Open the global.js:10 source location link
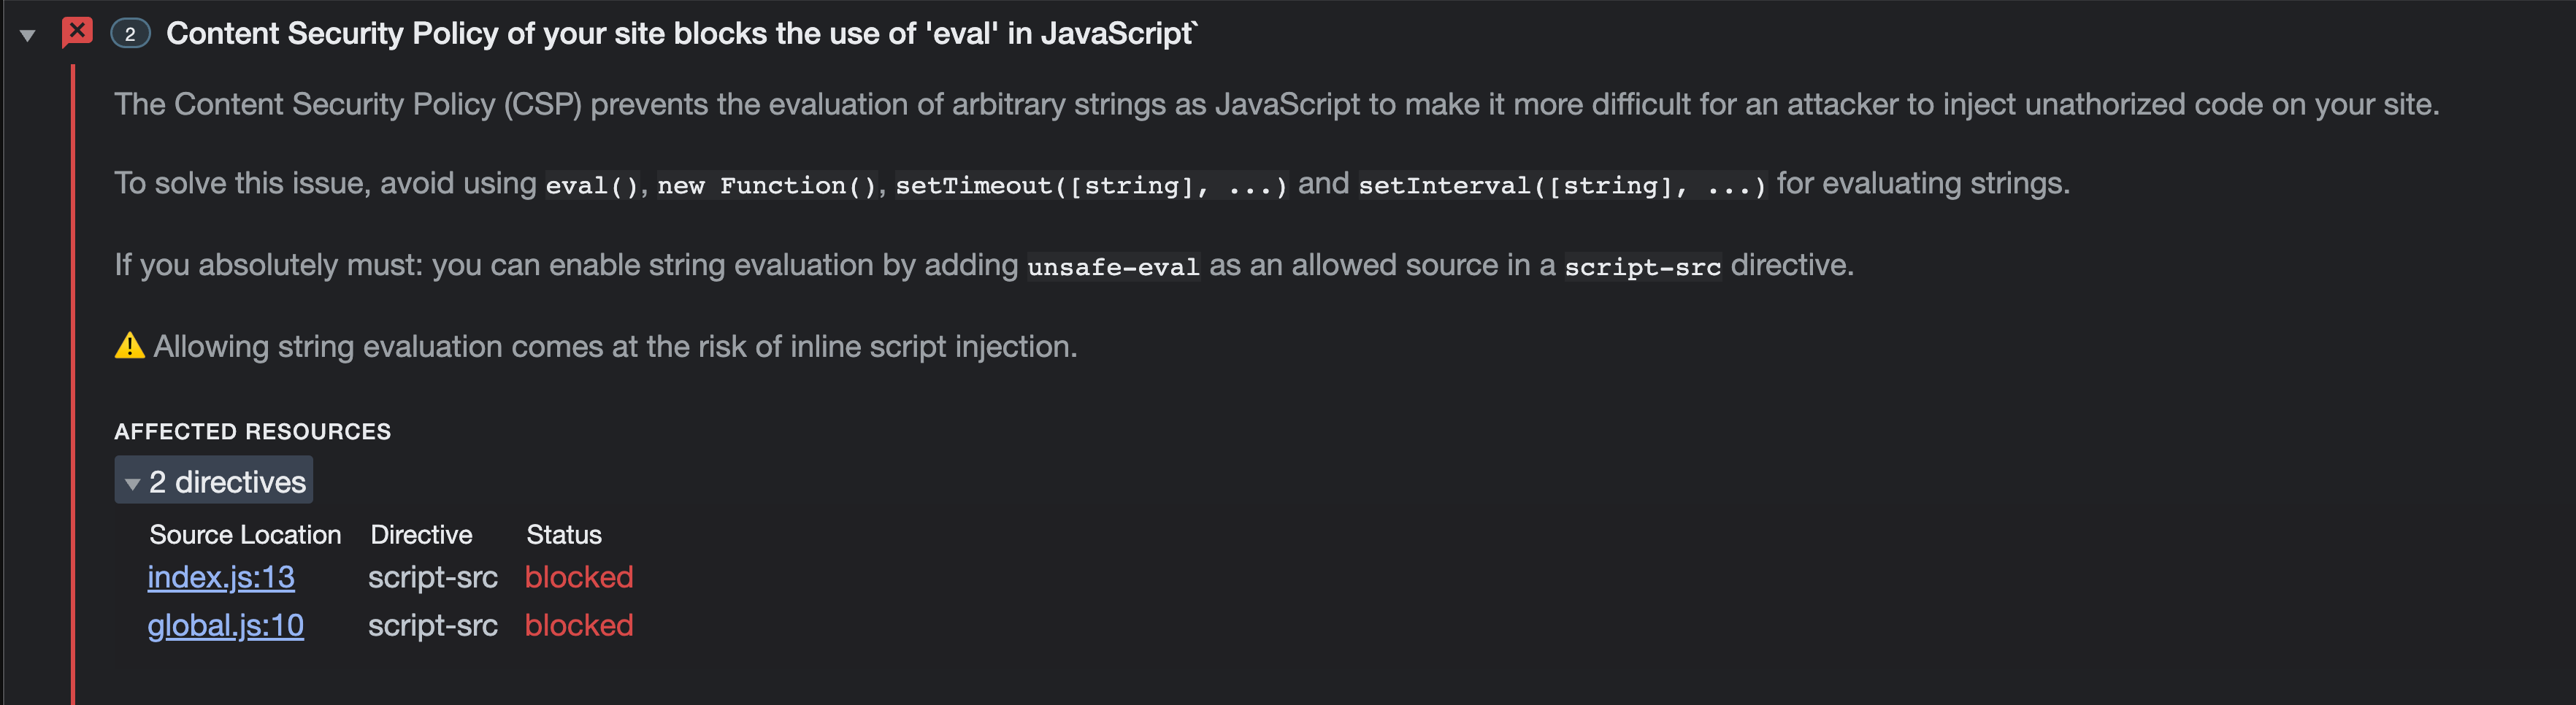The height and width of the screenshot is (705, 2576). [x=225, y=625]
